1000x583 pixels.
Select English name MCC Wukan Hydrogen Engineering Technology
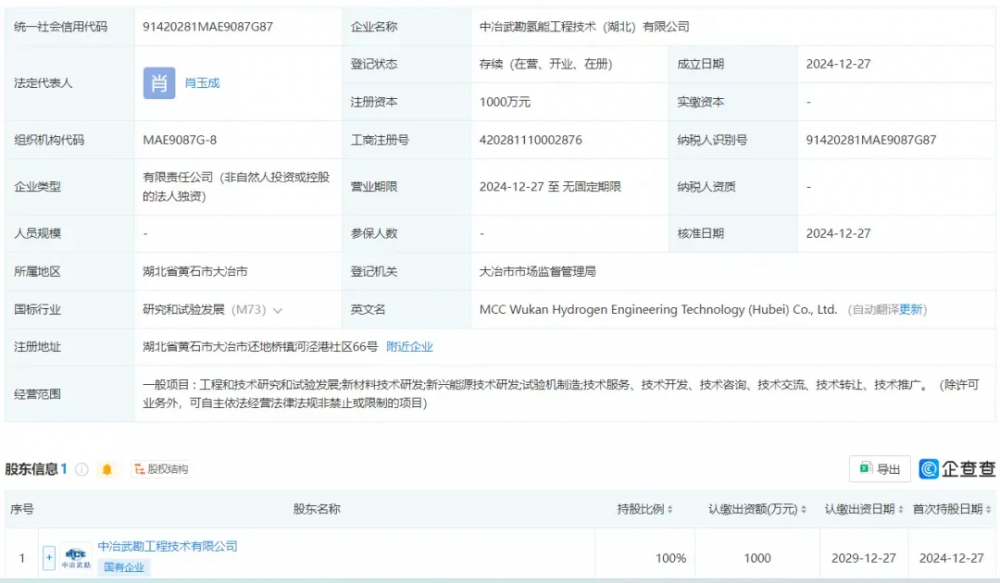tap(658, 309)
